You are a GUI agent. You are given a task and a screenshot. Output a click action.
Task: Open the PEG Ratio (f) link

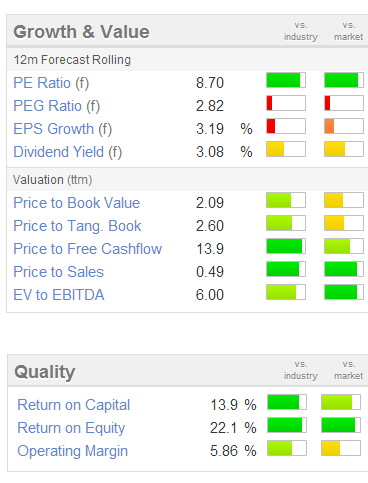[x=56, y=106]
